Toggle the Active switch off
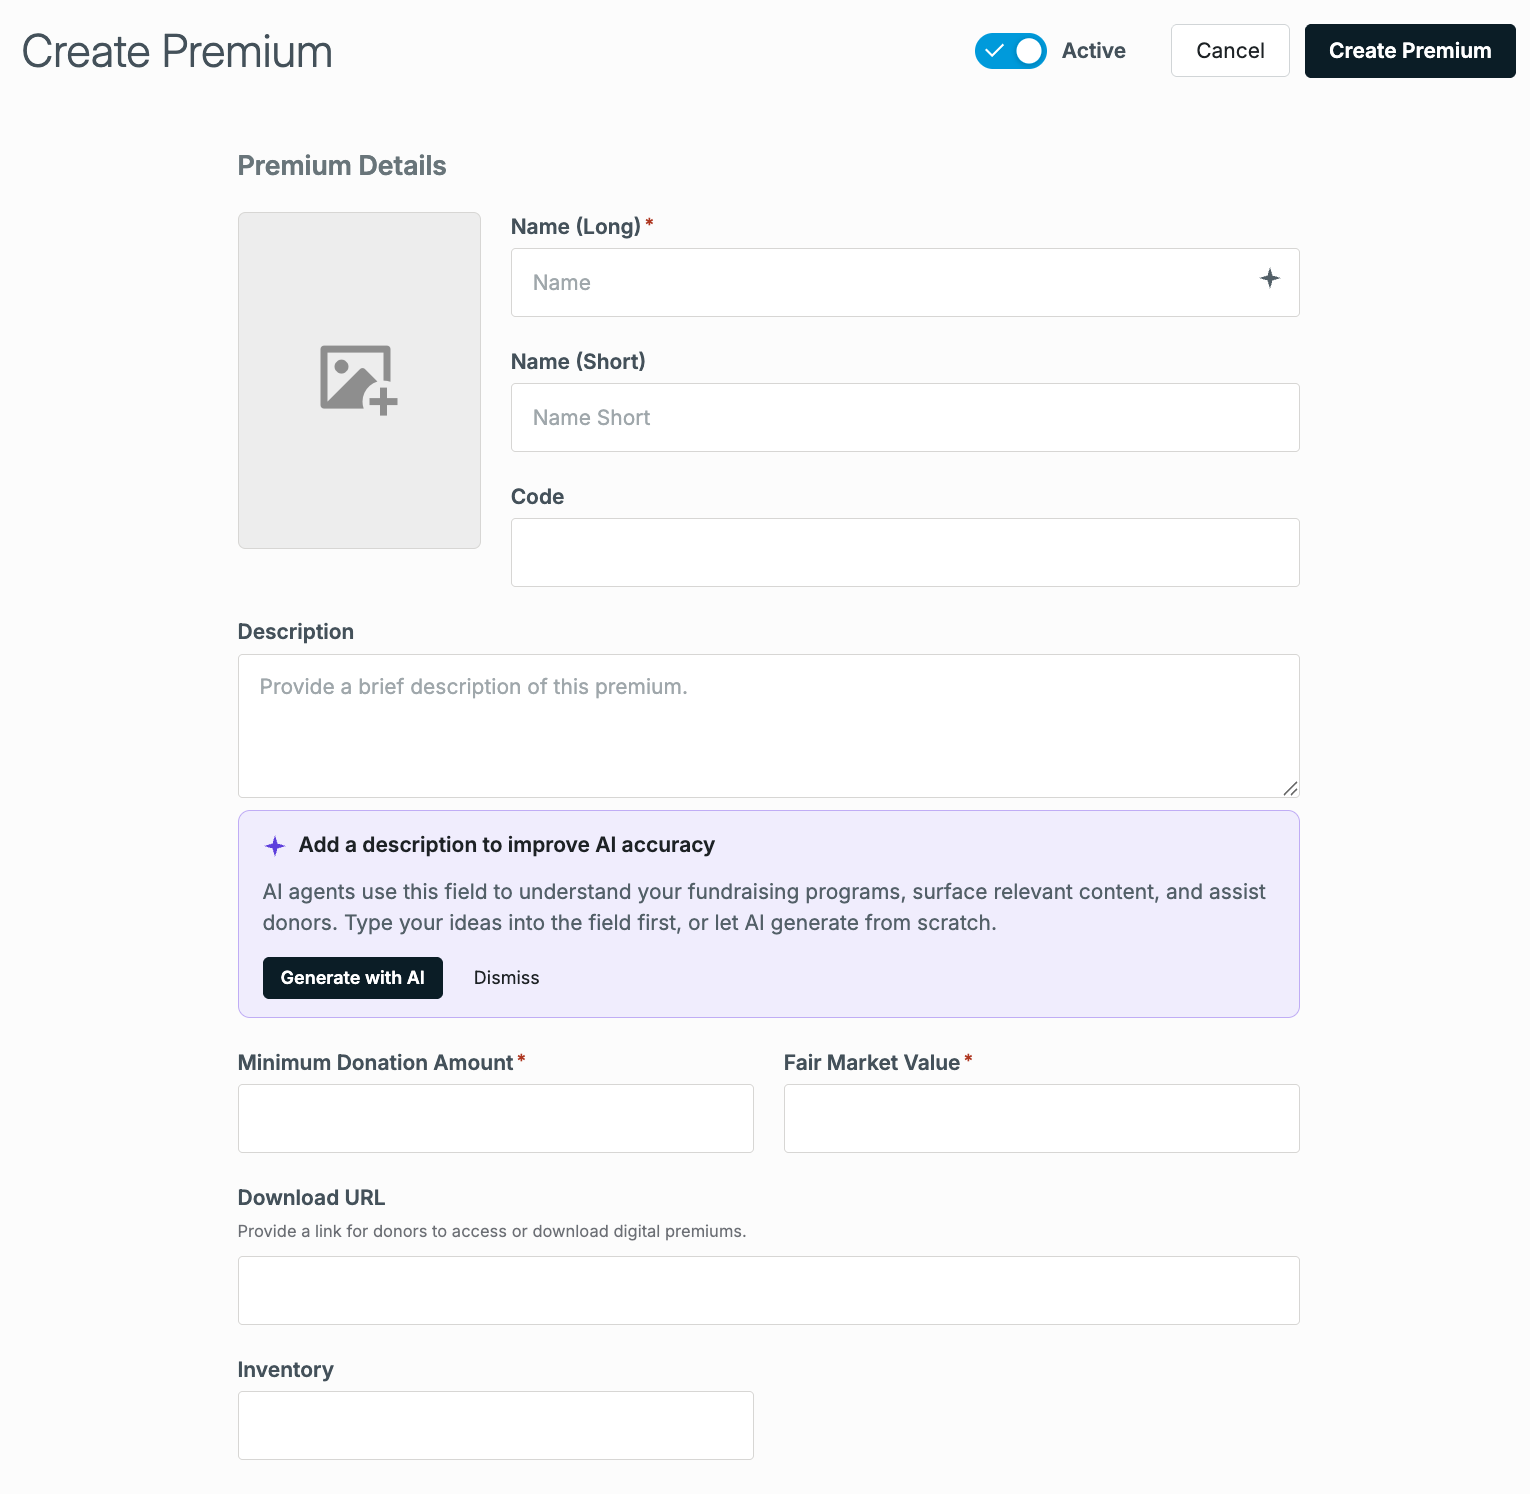This screenshot has width=1530, height=1494. point(1011,51)
